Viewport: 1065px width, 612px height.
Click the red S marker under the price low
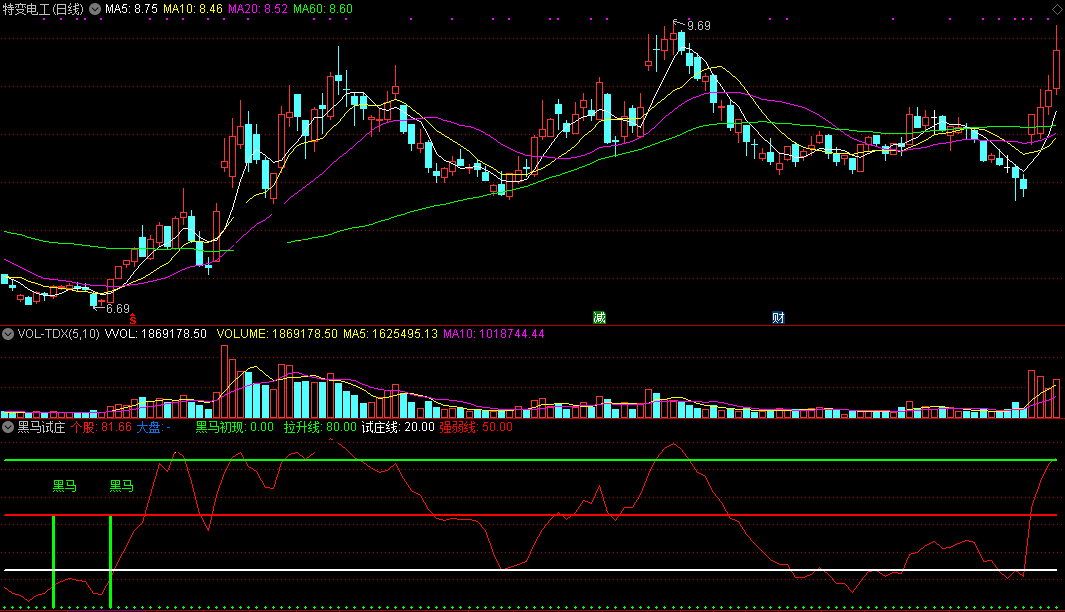click(x=133, y=319)
